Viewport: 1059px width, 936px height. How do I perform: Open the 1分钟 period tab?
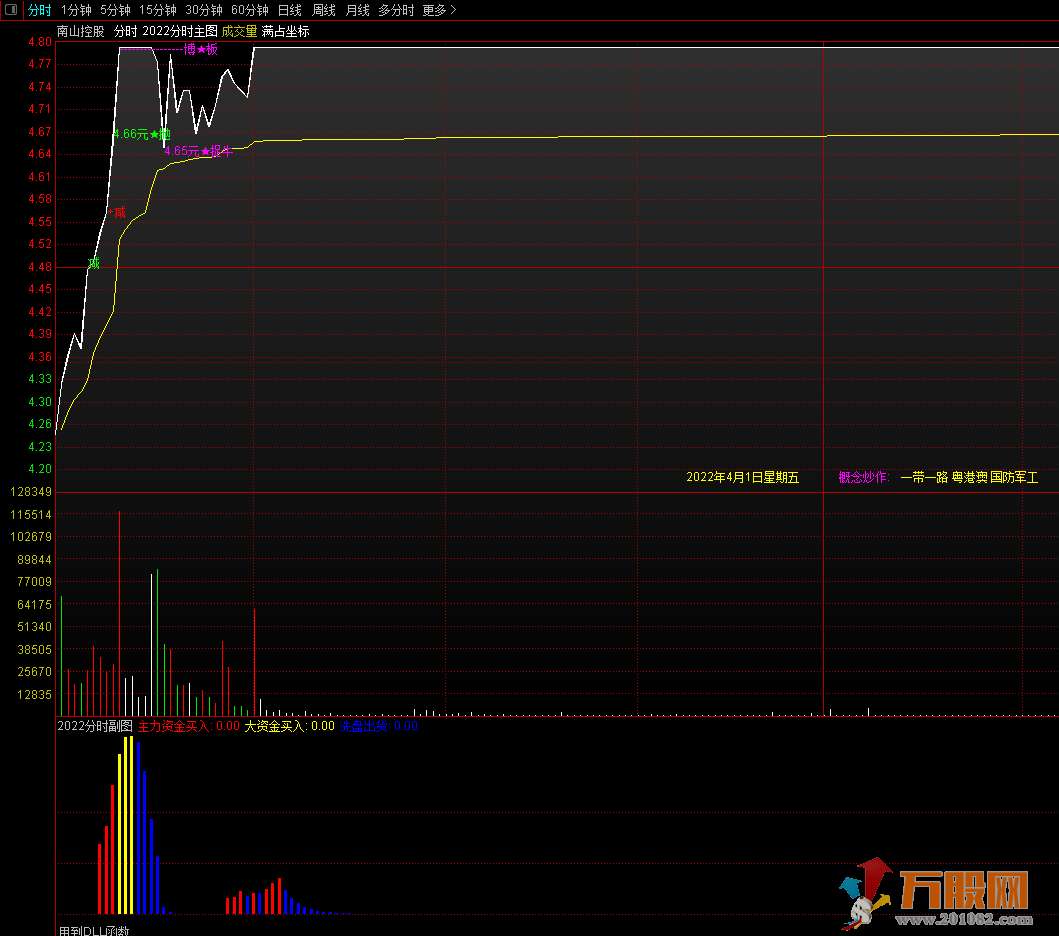click(x=76, y=10)
